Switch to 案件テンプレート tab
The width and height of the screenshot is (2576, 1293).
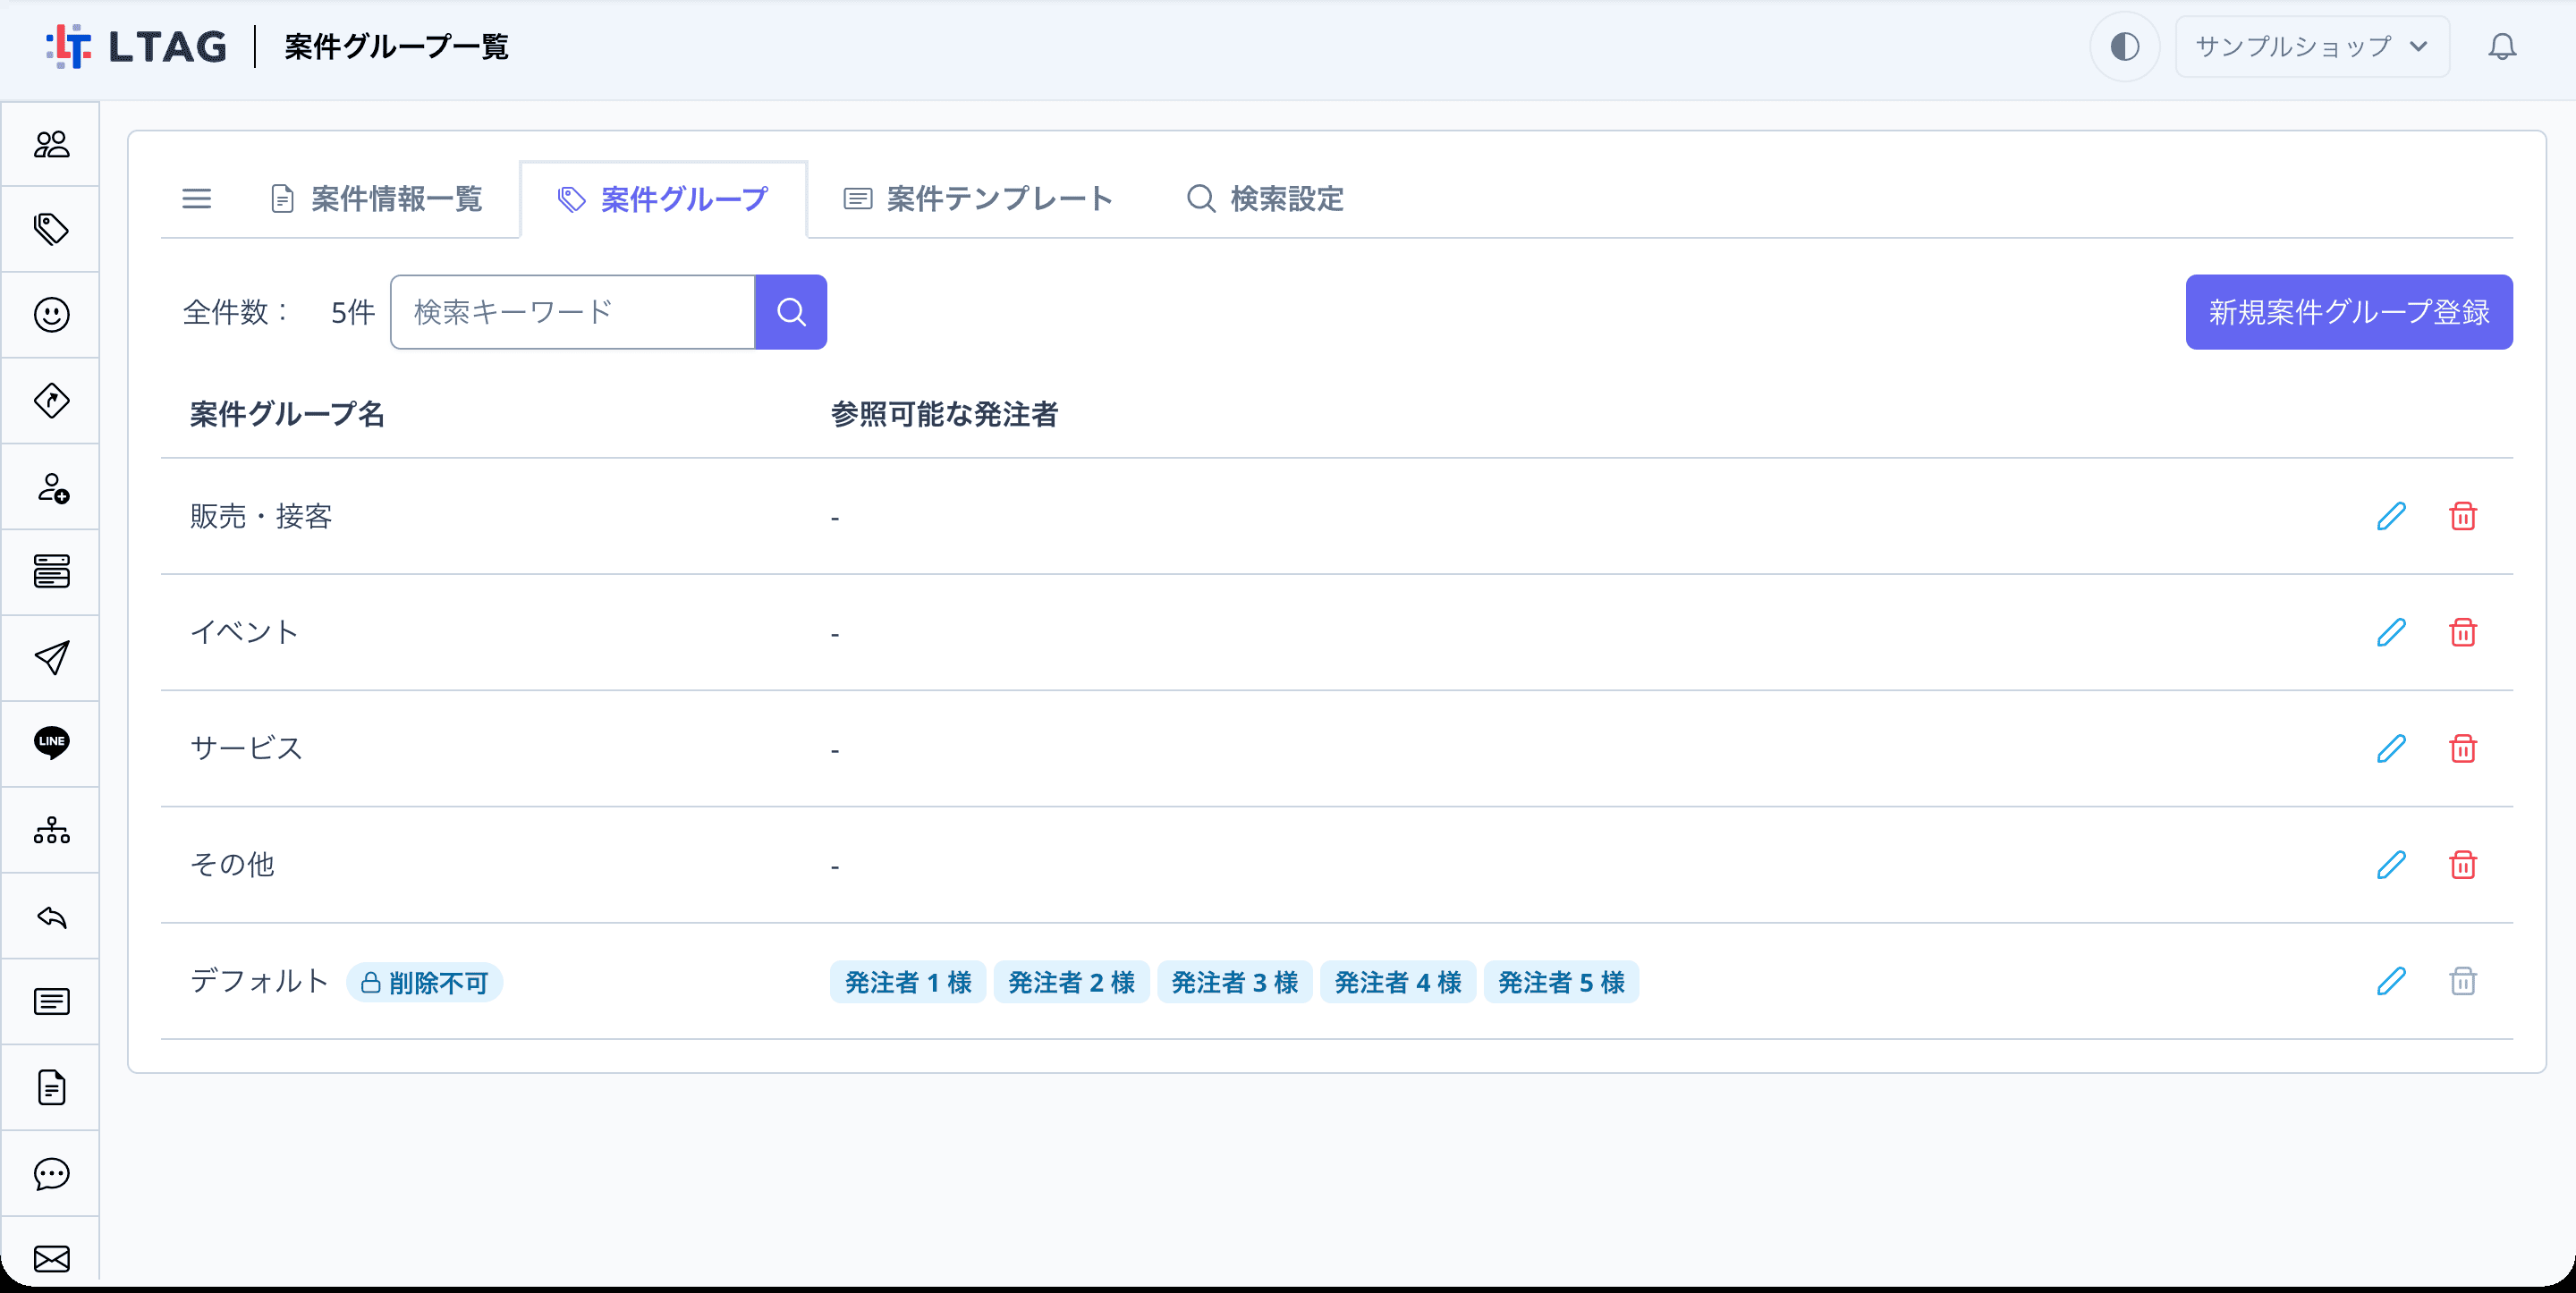pos(978,199)
